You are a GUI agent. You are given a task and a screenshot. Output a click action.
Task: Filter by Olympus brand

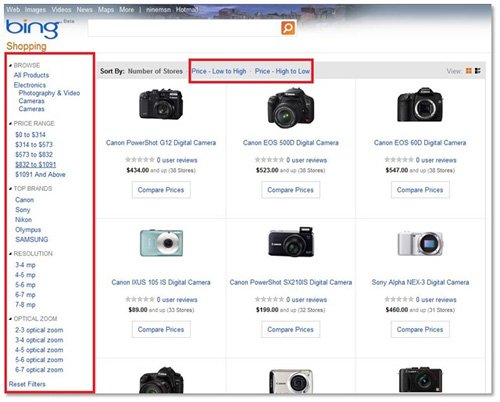point(28,230)
